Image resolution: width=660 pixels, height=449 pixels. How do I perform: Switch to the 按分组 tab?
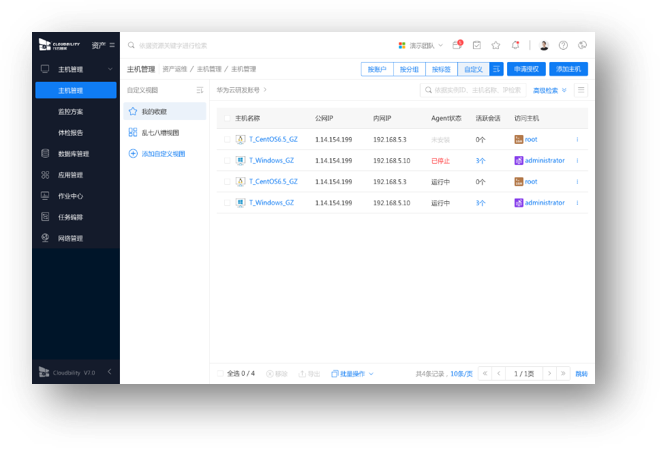(x=409, y=69)
